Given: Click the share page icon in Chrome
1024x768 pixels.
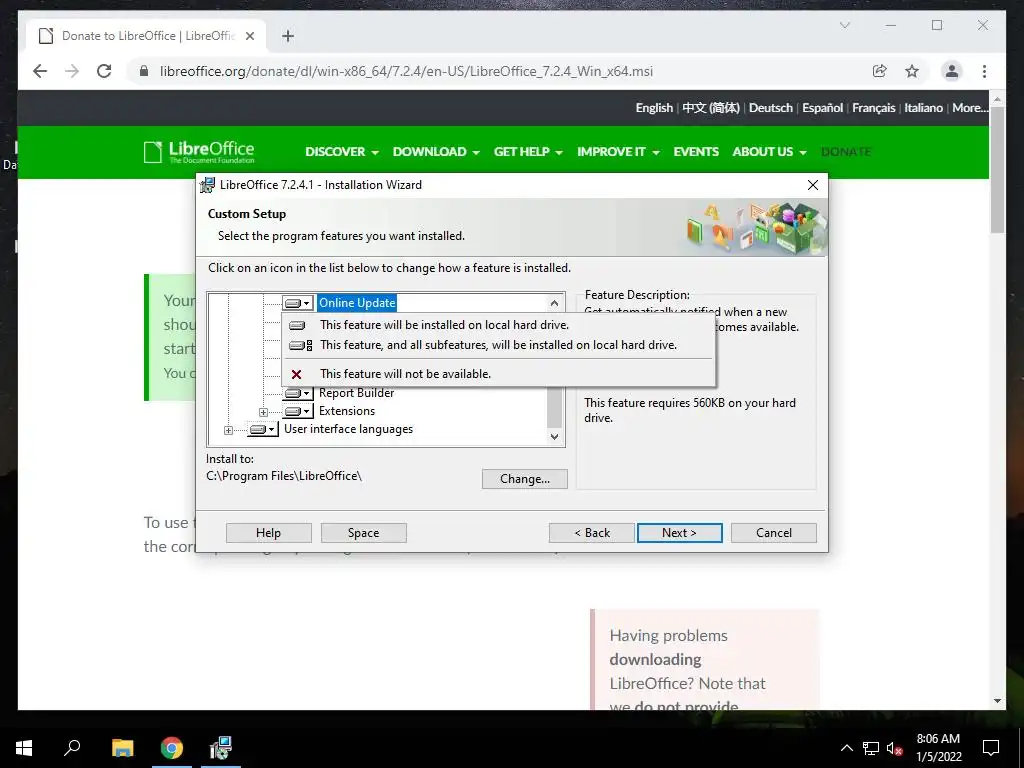Looking at the screenshot, I should point(880,71).
